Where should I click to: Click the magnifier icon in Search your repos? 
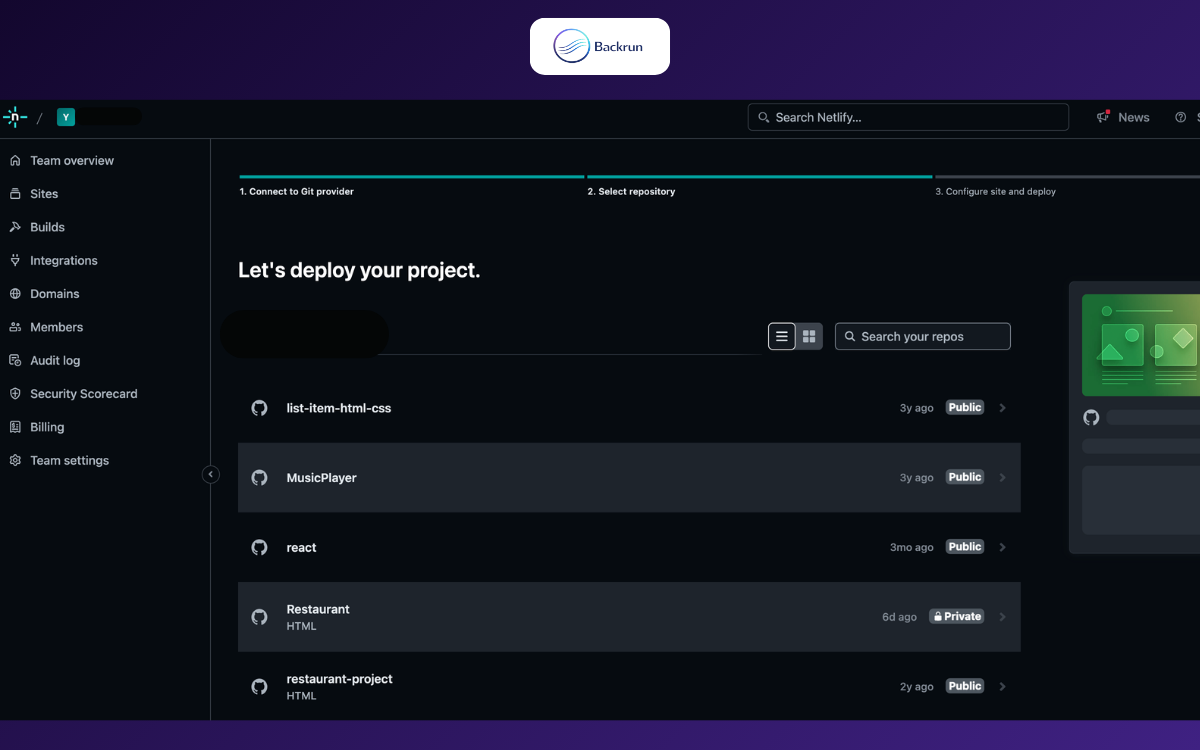(x=850, y=337)
